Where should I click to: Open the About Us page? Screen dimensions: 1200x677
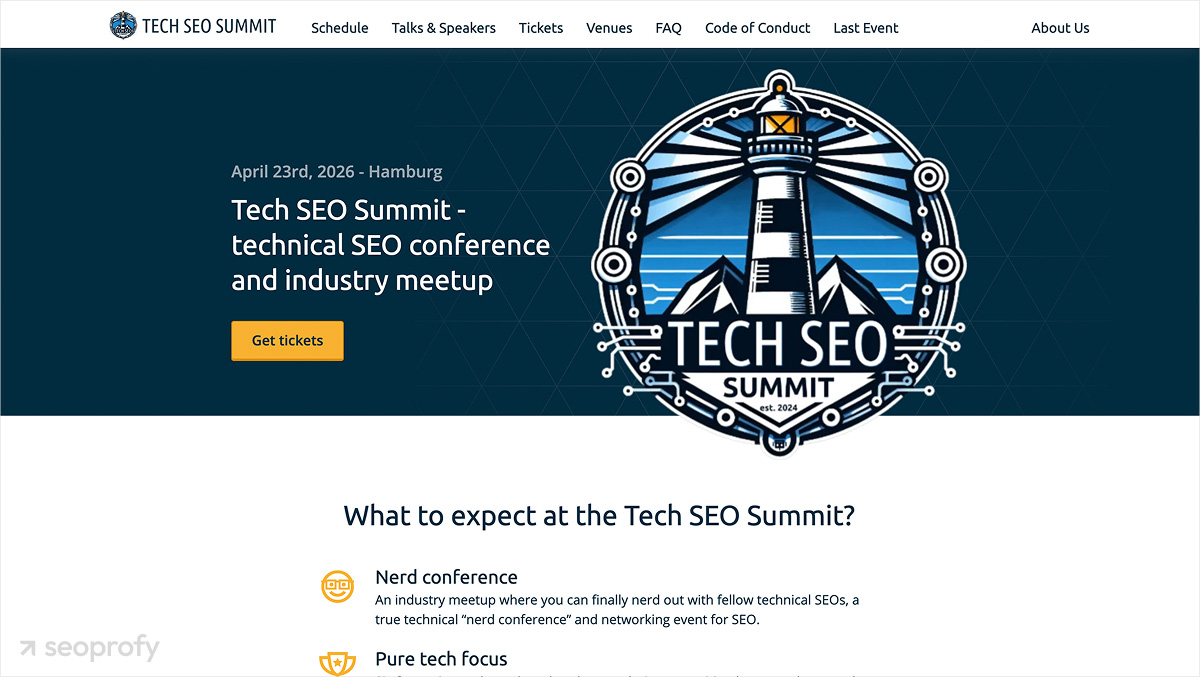click(x=1060, y=28)
